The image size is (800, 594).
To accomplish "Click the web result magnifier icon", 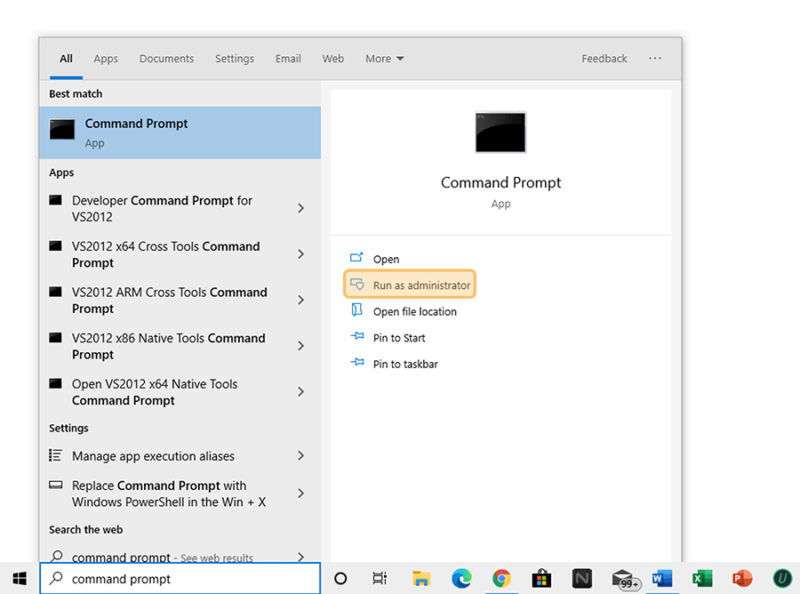I will (57, 556).
